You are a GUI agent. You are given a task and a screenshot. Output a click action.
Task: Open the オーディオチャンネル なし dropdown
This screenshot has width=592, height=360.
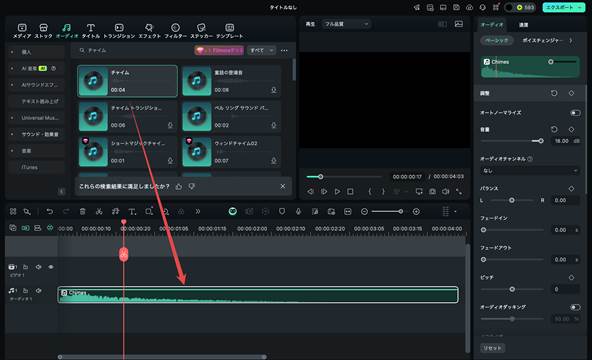529,171
